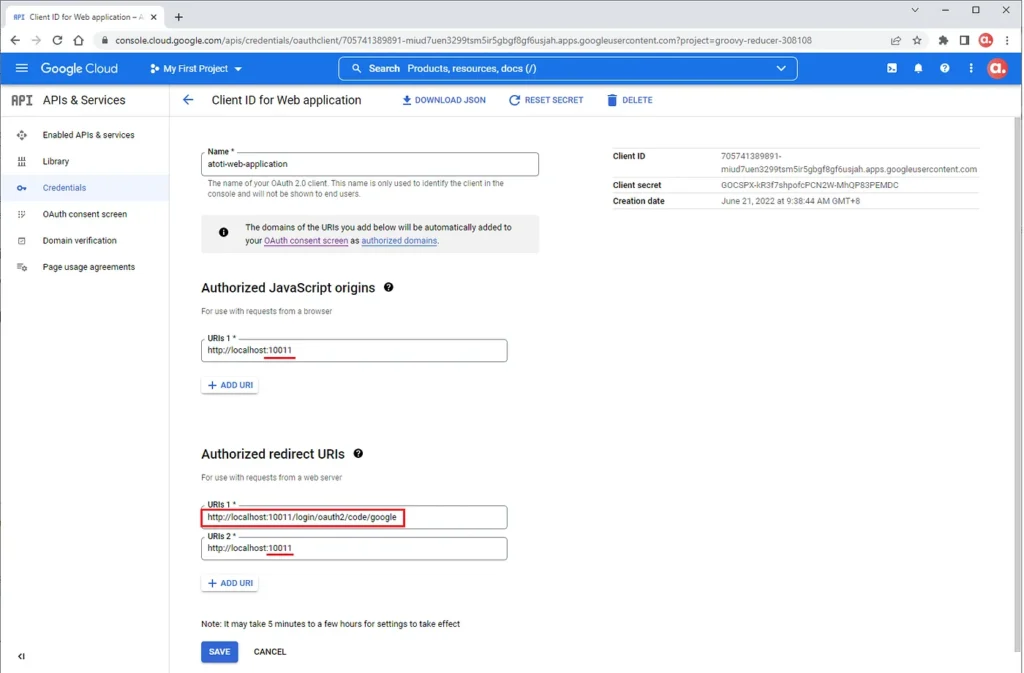Bookmark this page with the star icon

click(917, 40)
